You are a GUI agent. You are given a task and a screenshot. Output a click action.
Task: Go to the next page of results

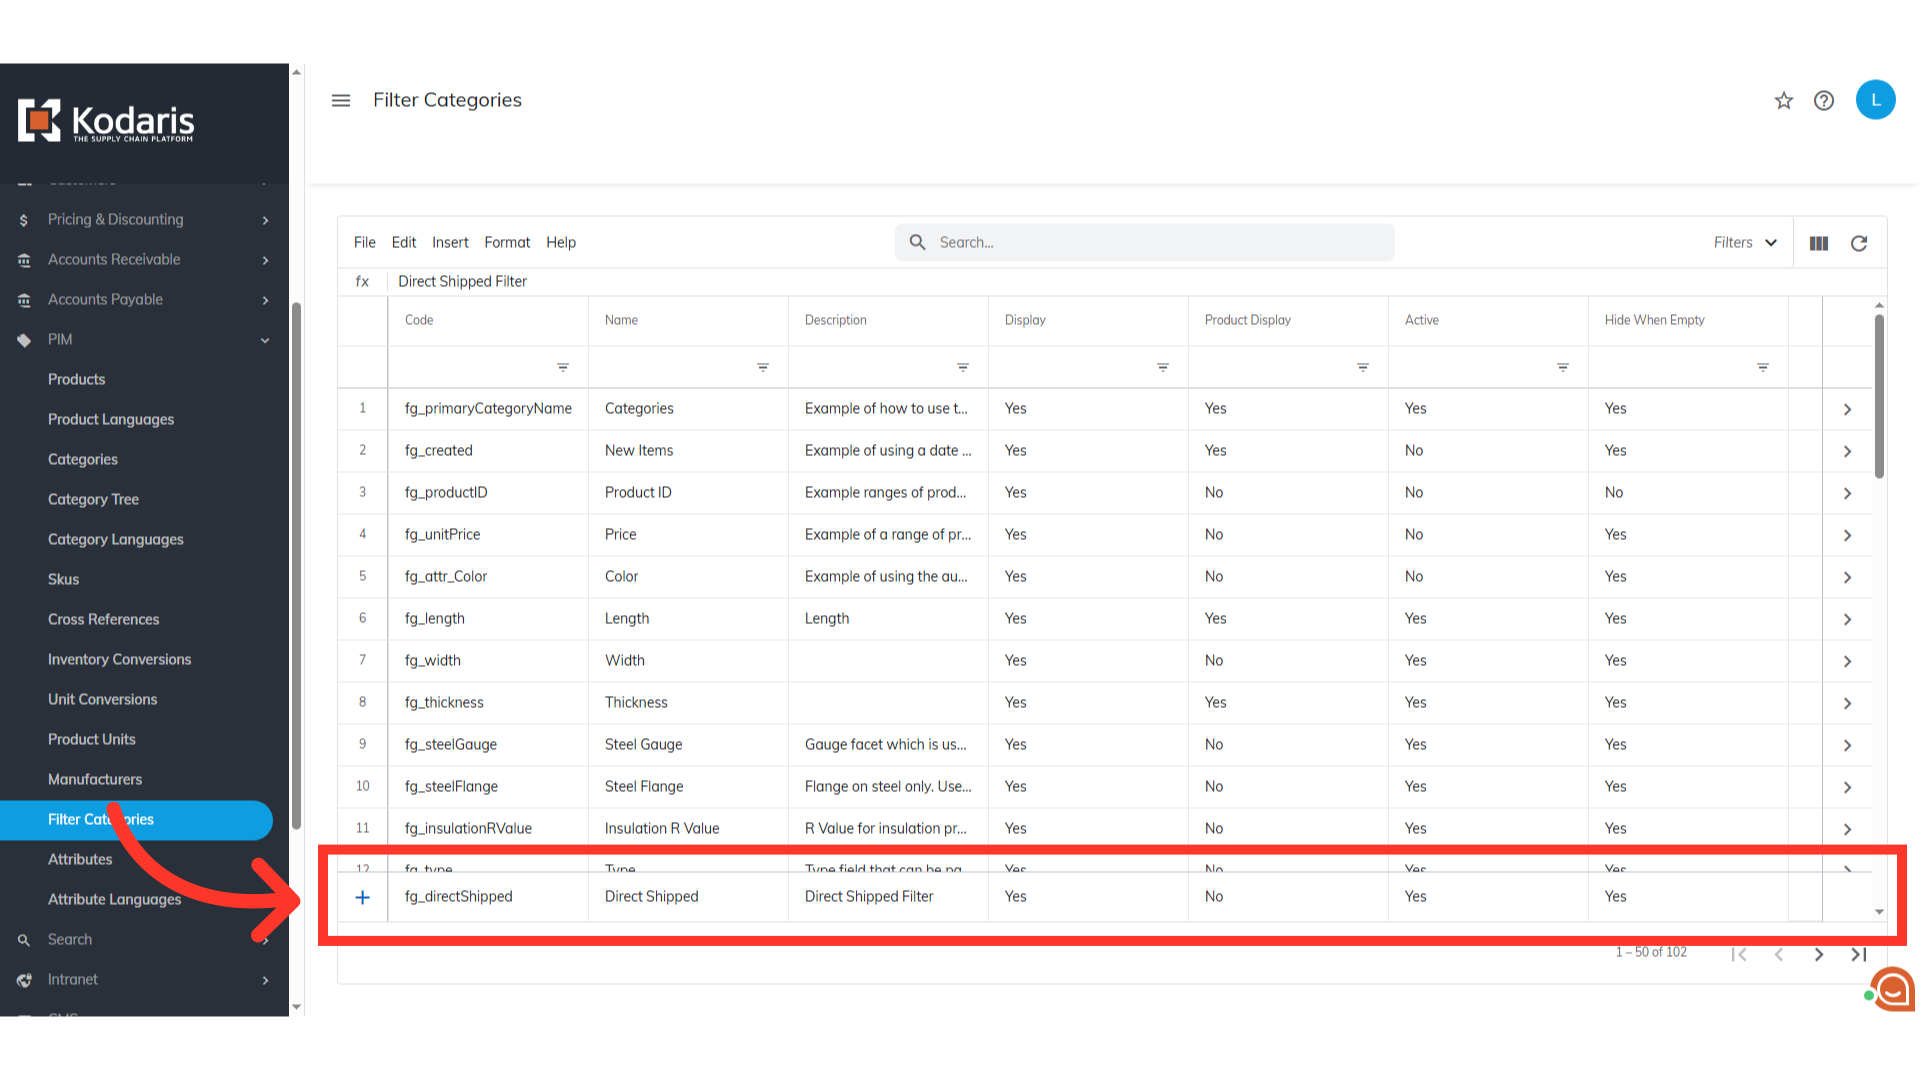1819,954
